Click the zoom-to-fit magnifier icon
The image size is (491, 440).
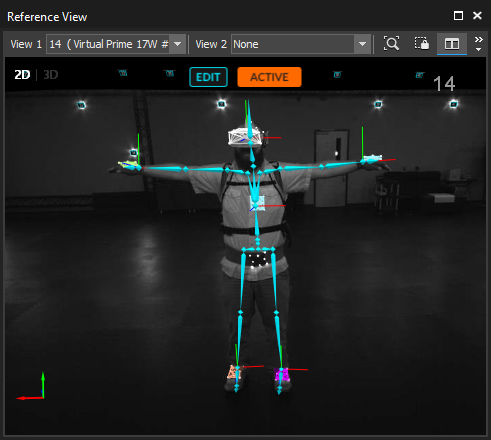(391, 44)
